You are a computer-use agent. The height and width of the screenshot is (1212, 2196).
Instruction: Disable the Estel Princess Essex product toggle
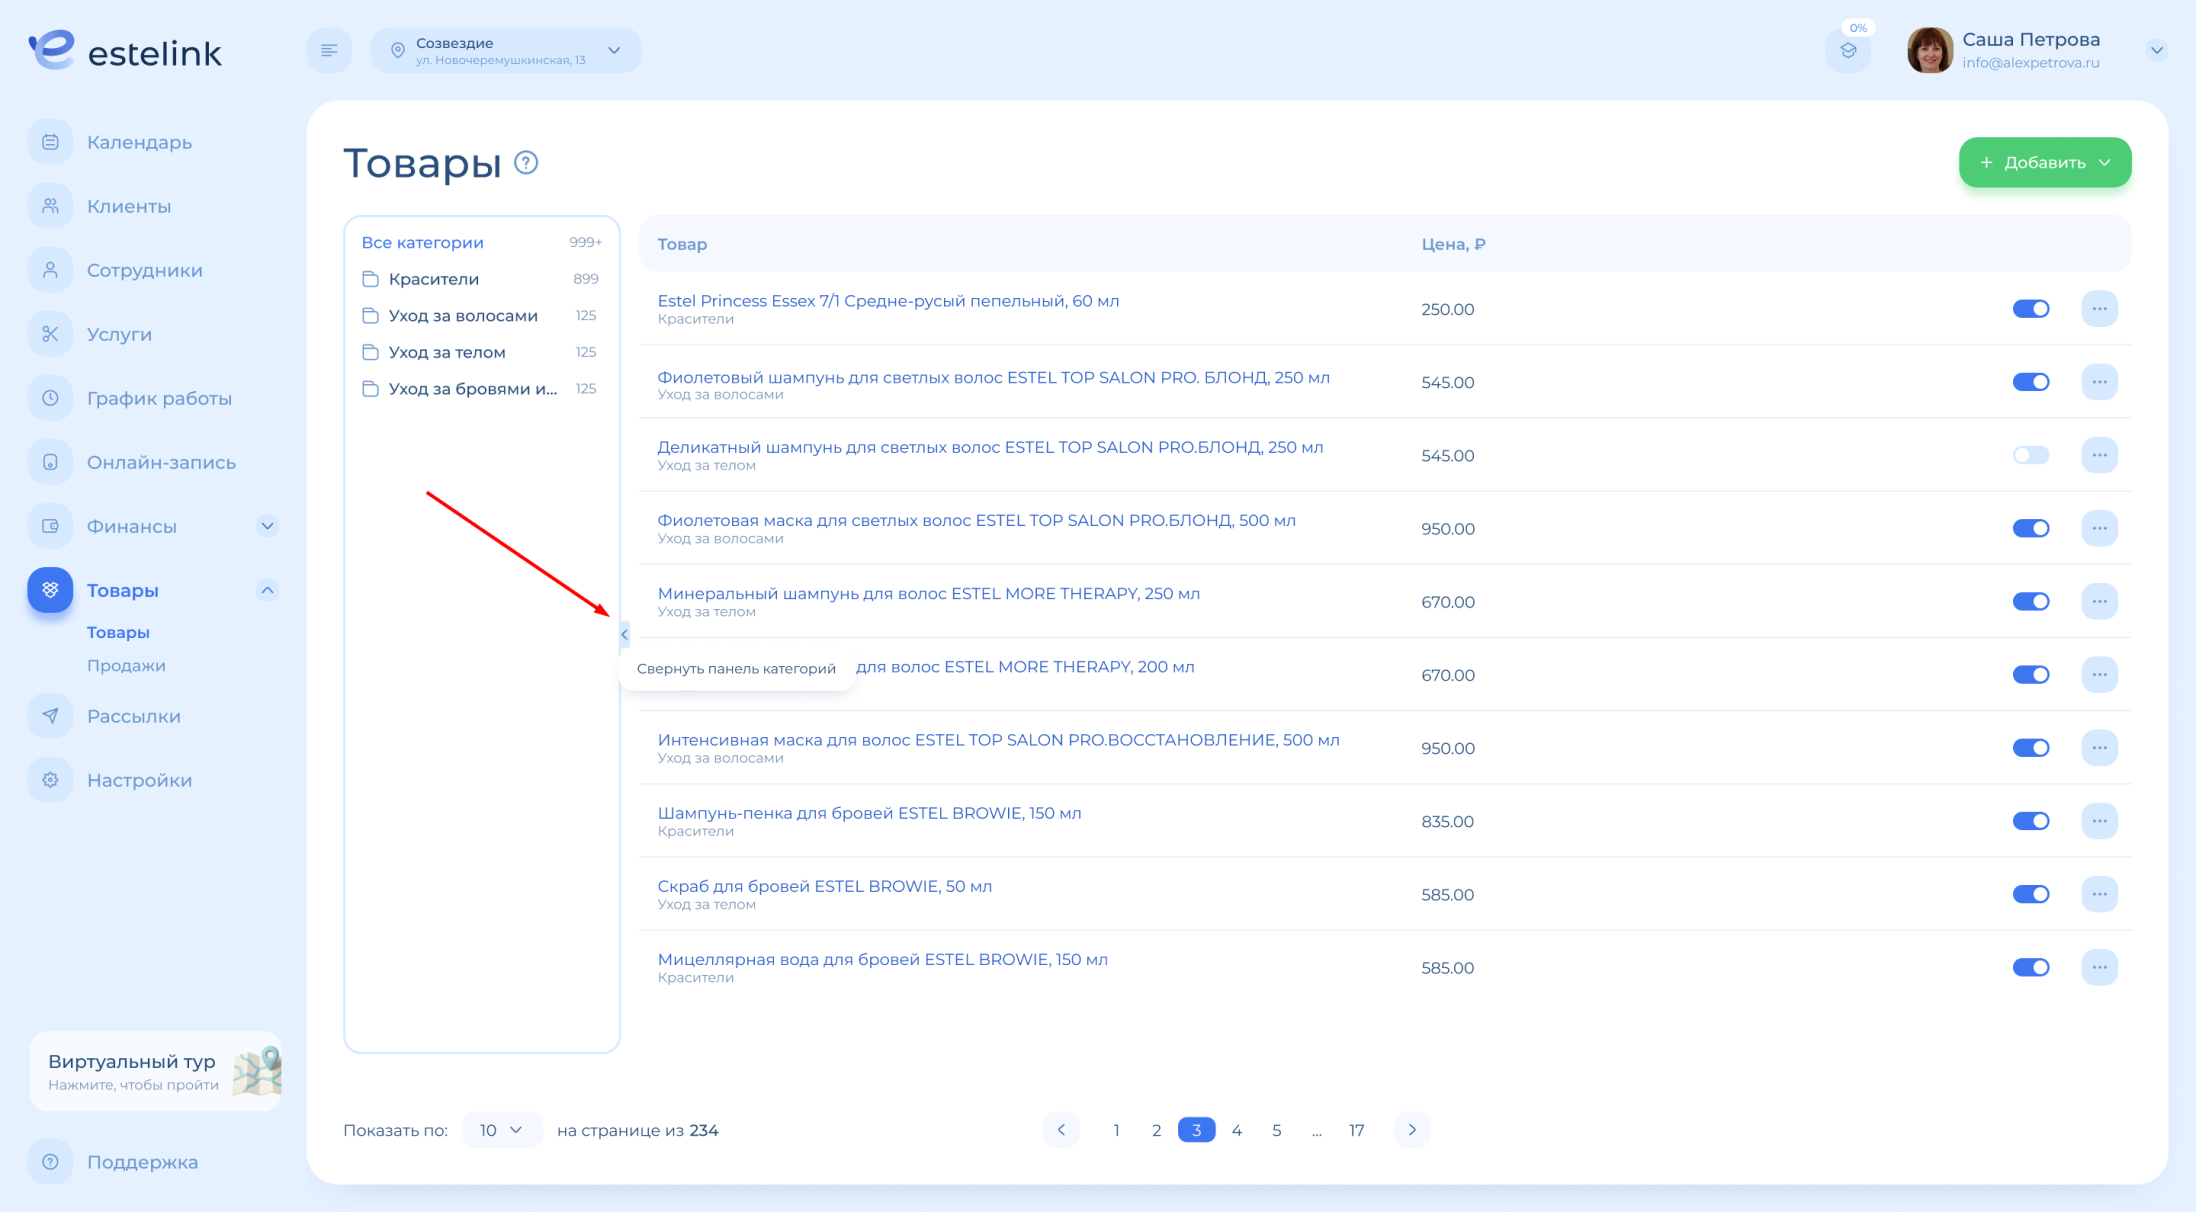2031,309
